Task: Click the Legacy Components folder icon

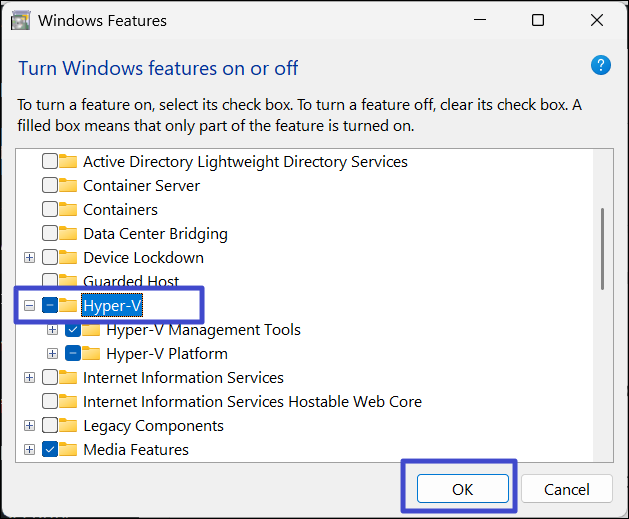Action: [69, 425]
